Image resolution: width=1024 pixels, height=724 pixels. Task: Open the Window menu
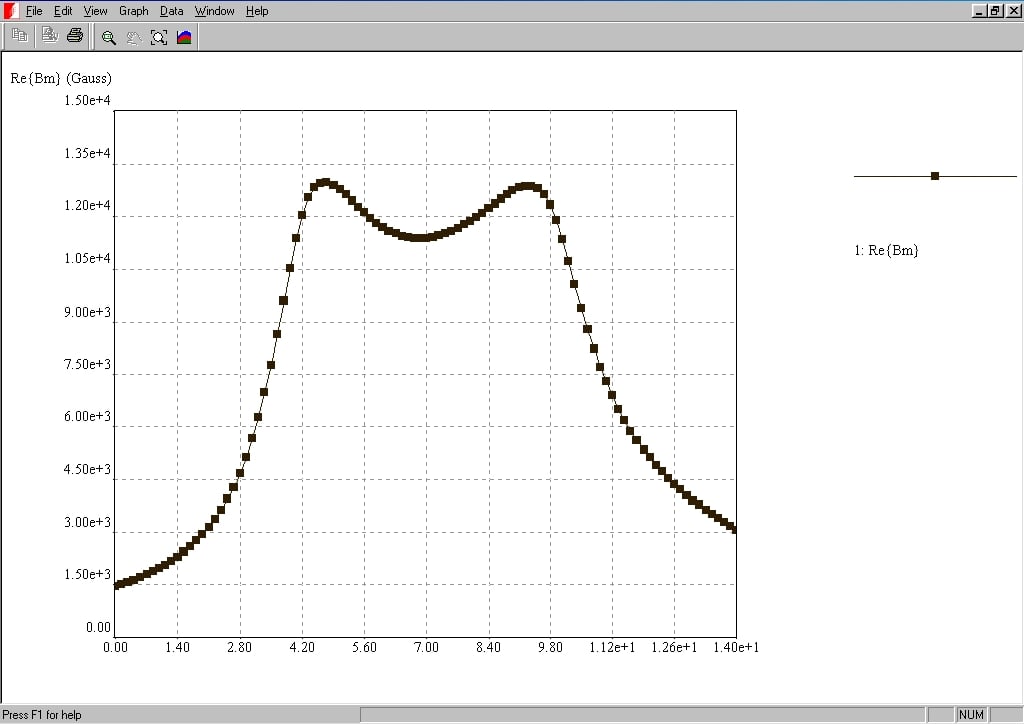click(214, 11)
